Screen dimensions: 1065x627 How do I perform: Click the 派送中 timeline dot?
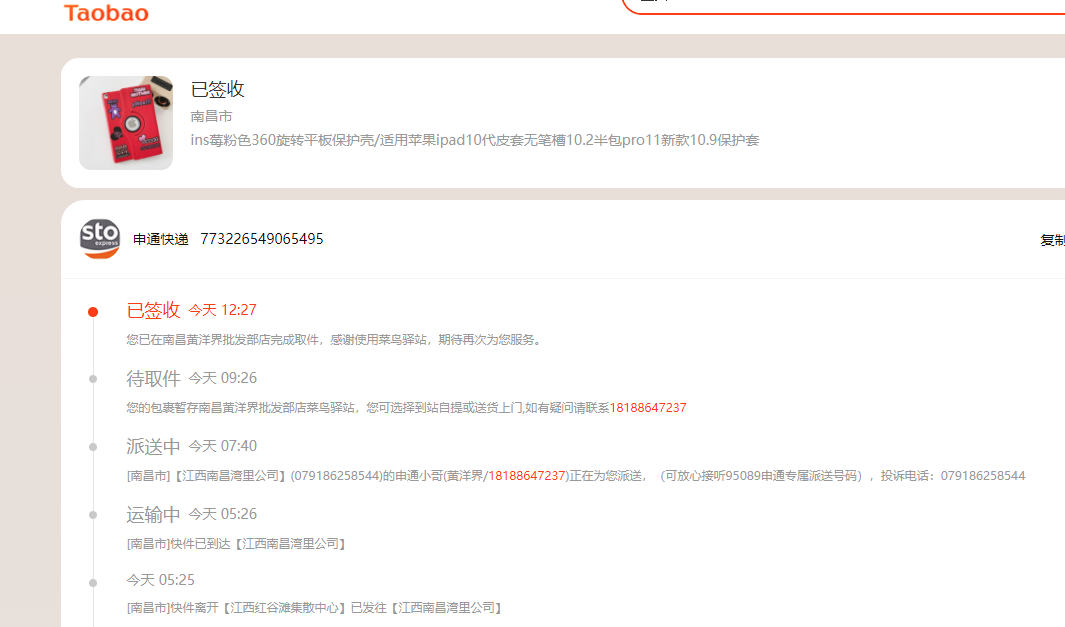click(93, 447)
